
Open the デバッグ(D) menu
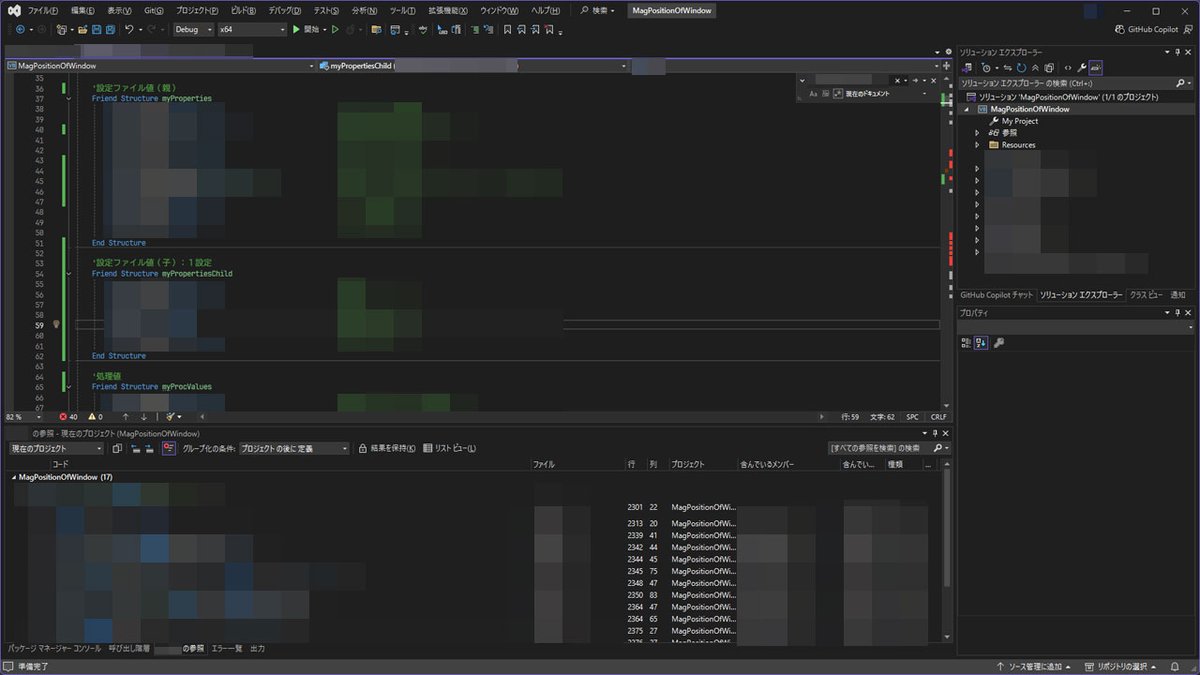285,10
